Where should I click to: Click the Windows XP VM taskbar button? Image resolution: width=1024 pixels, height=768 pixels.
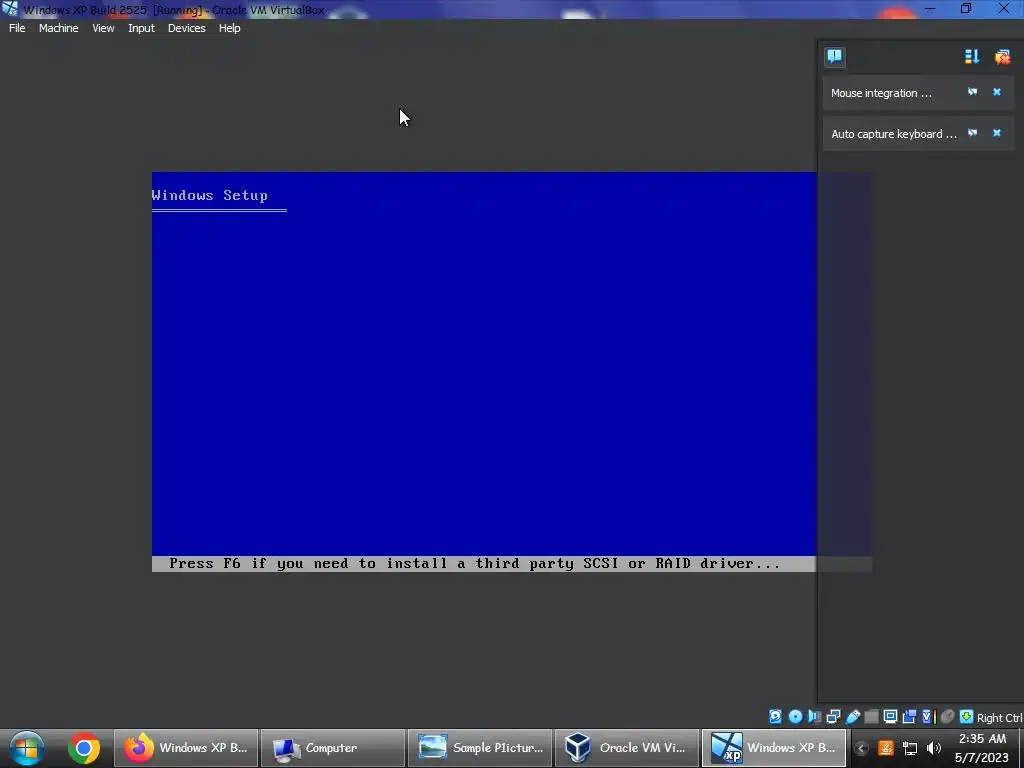click(x=774, y=748)
